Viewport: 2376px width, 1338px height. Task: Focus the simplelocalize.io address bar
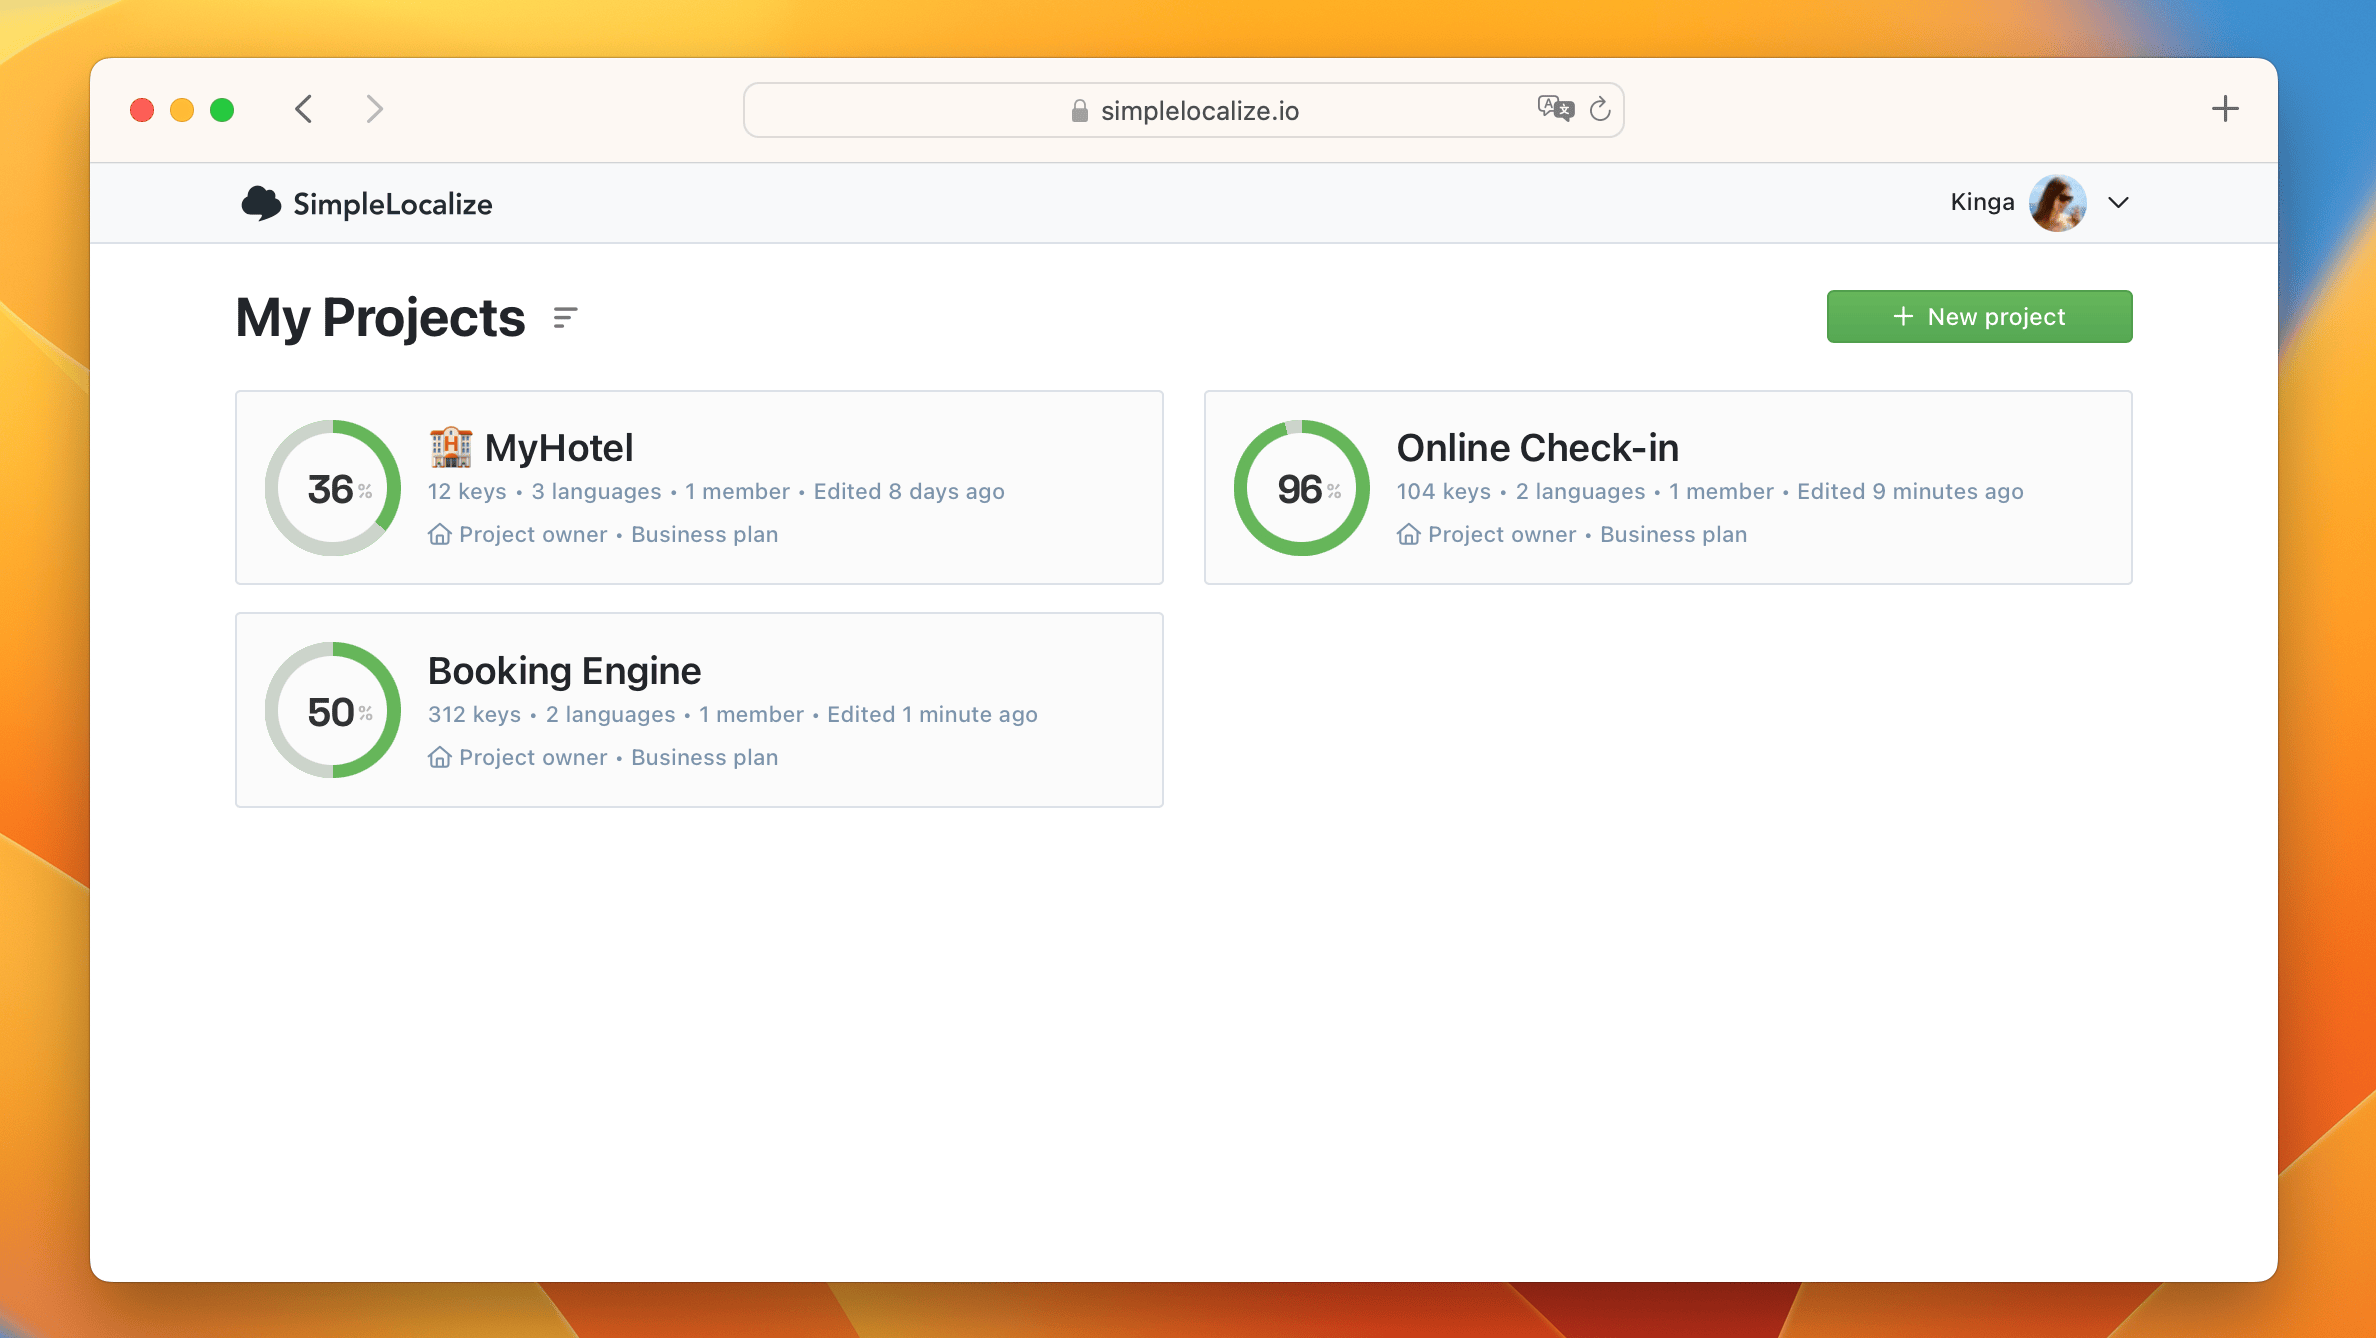pyautogui.click(x=1183, y=110)
